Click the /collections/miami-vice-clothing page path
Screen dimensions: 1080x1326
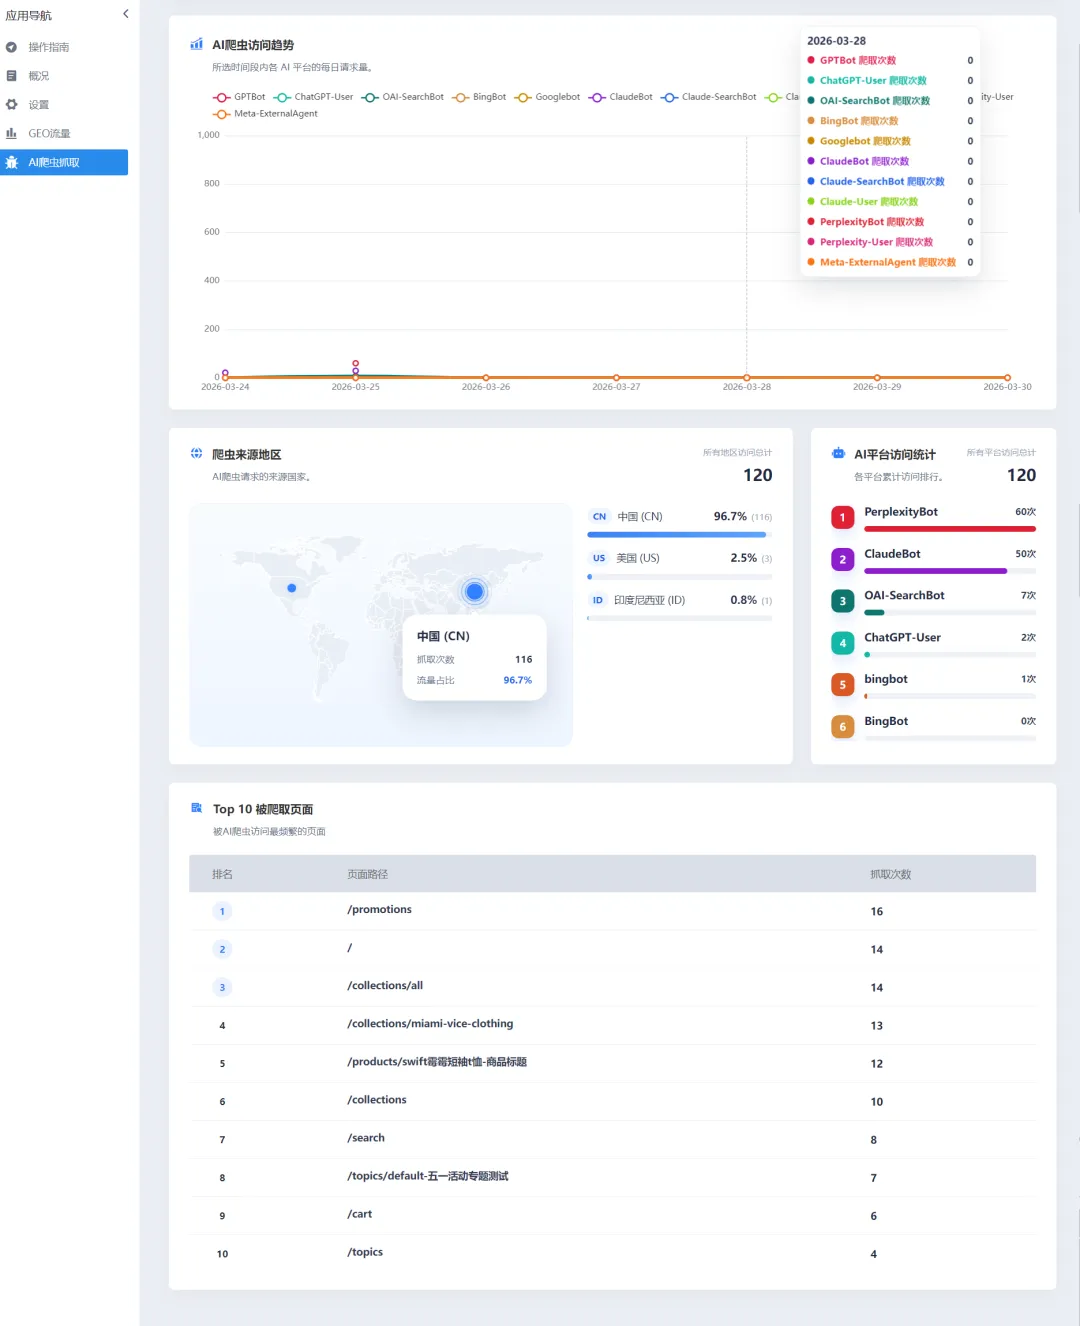pos(430,1024)
